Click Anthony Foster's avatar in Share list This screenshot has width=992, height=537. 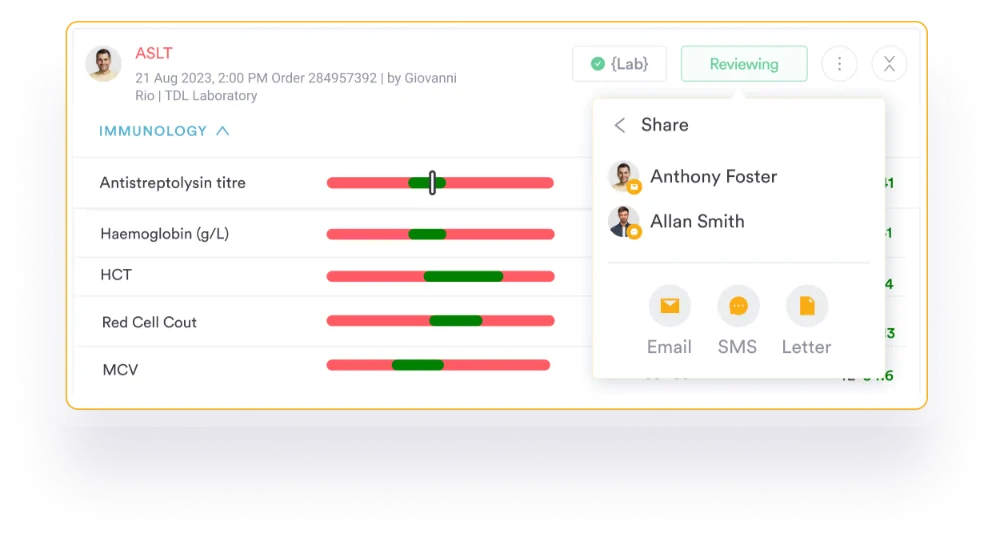(624, 177)
